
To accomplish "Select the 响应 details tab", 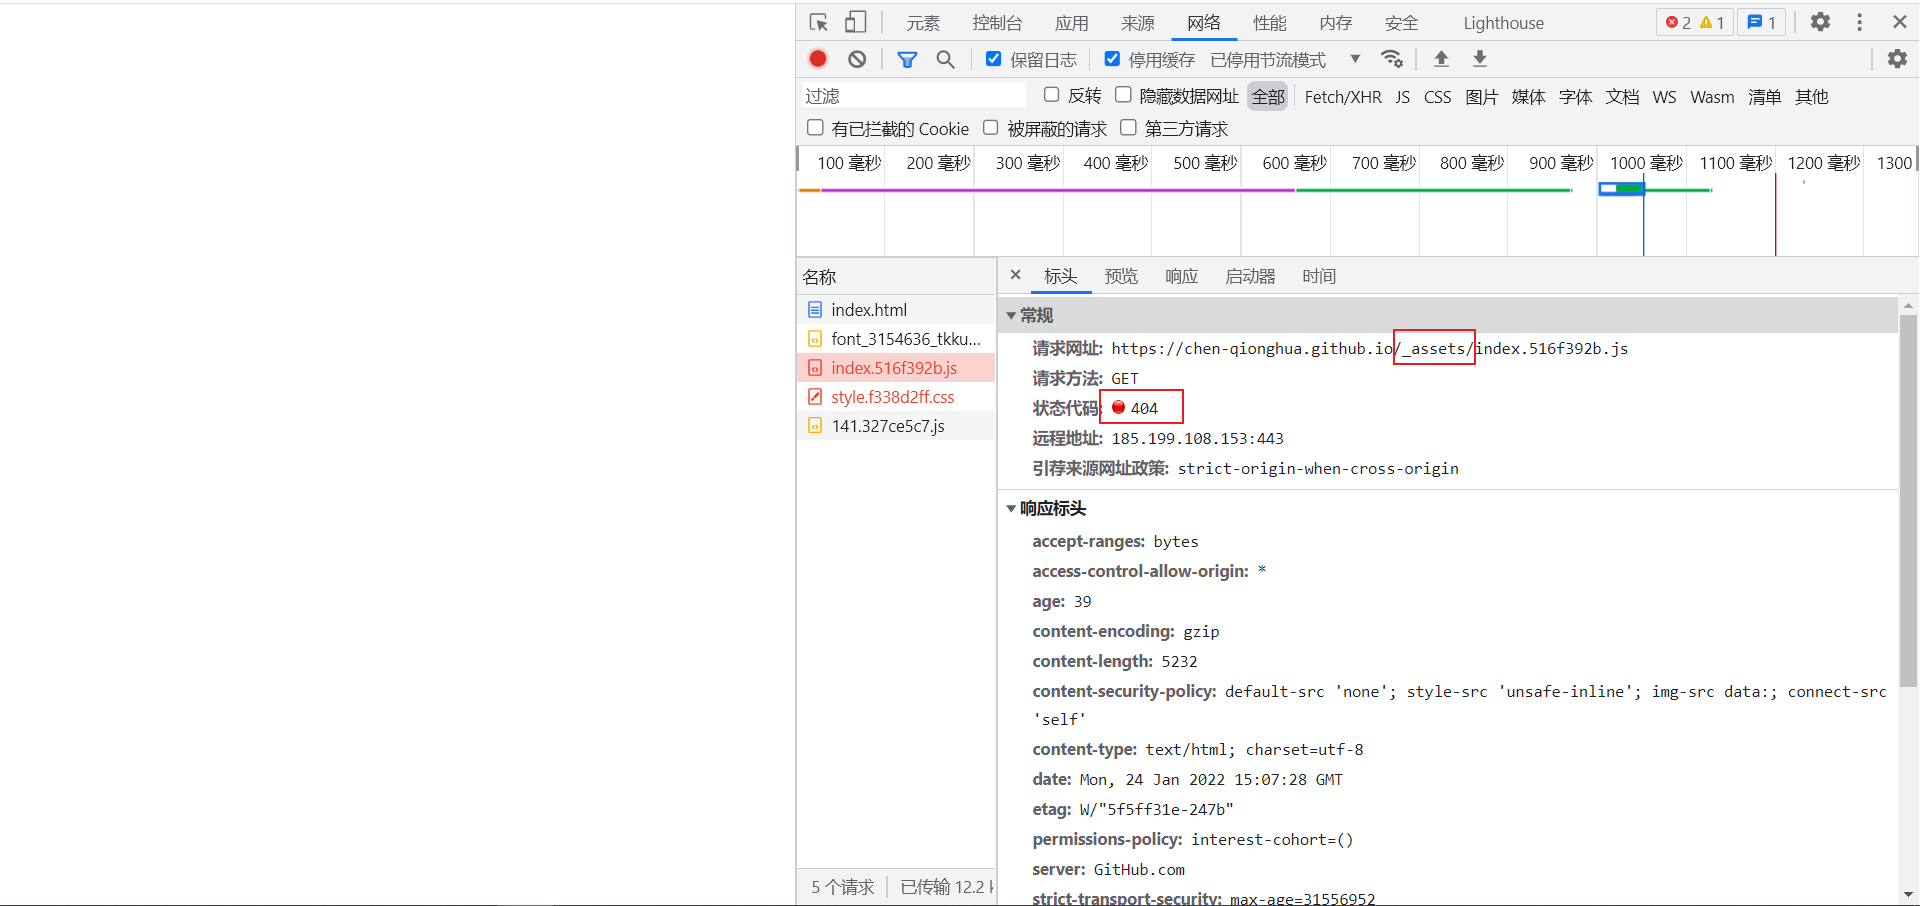I will point(1181,276).
